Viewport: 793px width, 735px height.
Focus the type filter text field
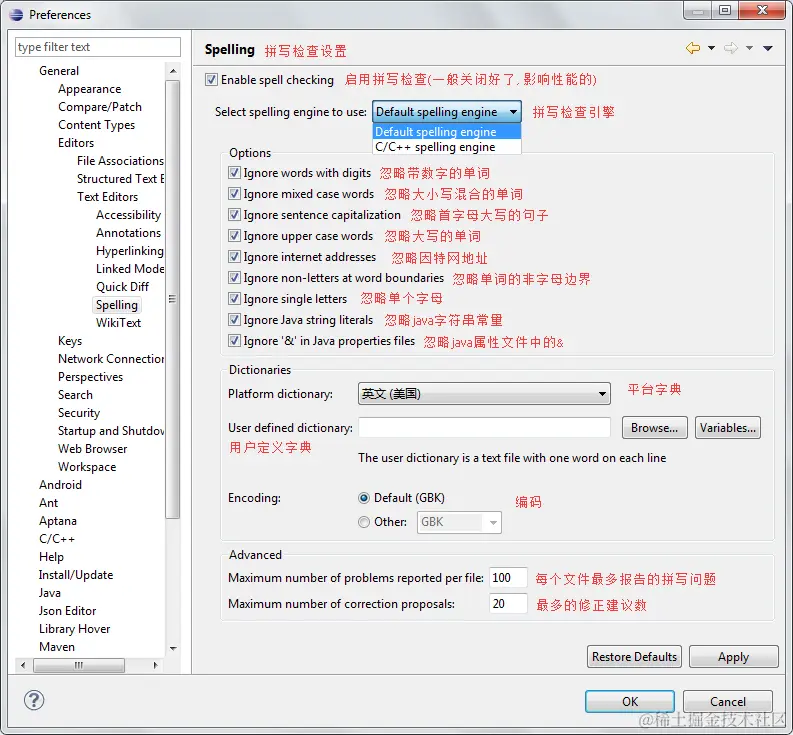click(98, 47)
